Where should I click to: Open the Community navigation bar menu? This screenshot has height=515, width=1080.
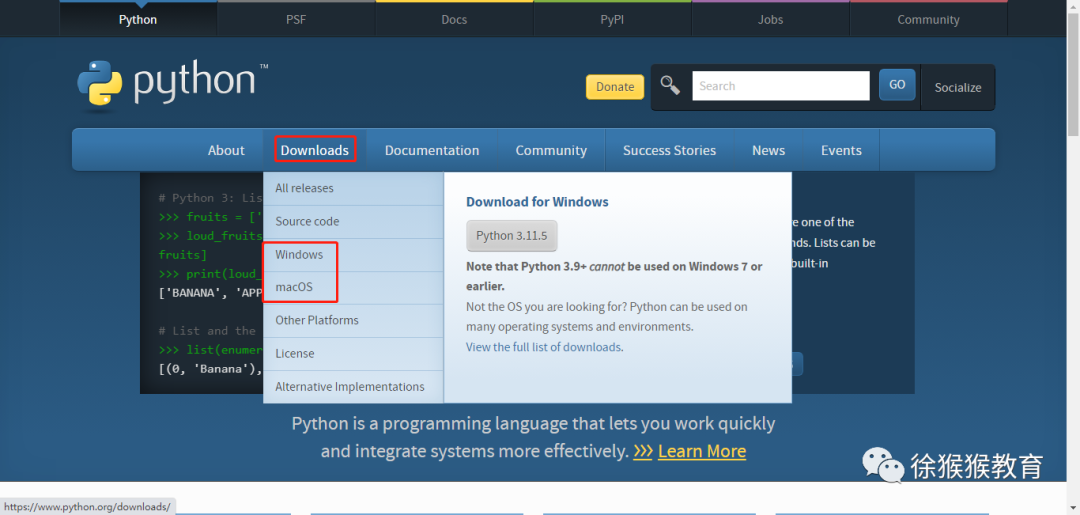(551, 150)
